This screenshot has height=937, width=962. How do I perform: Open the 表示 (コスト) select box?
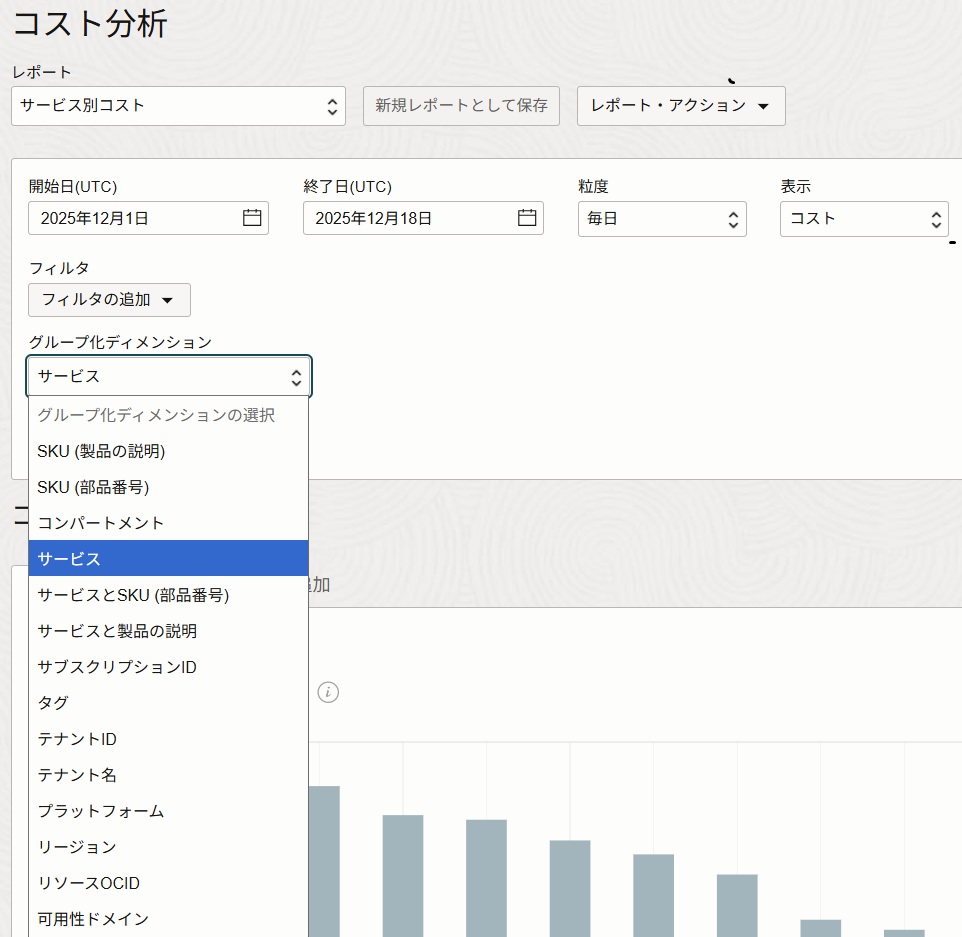coord(863,219)
